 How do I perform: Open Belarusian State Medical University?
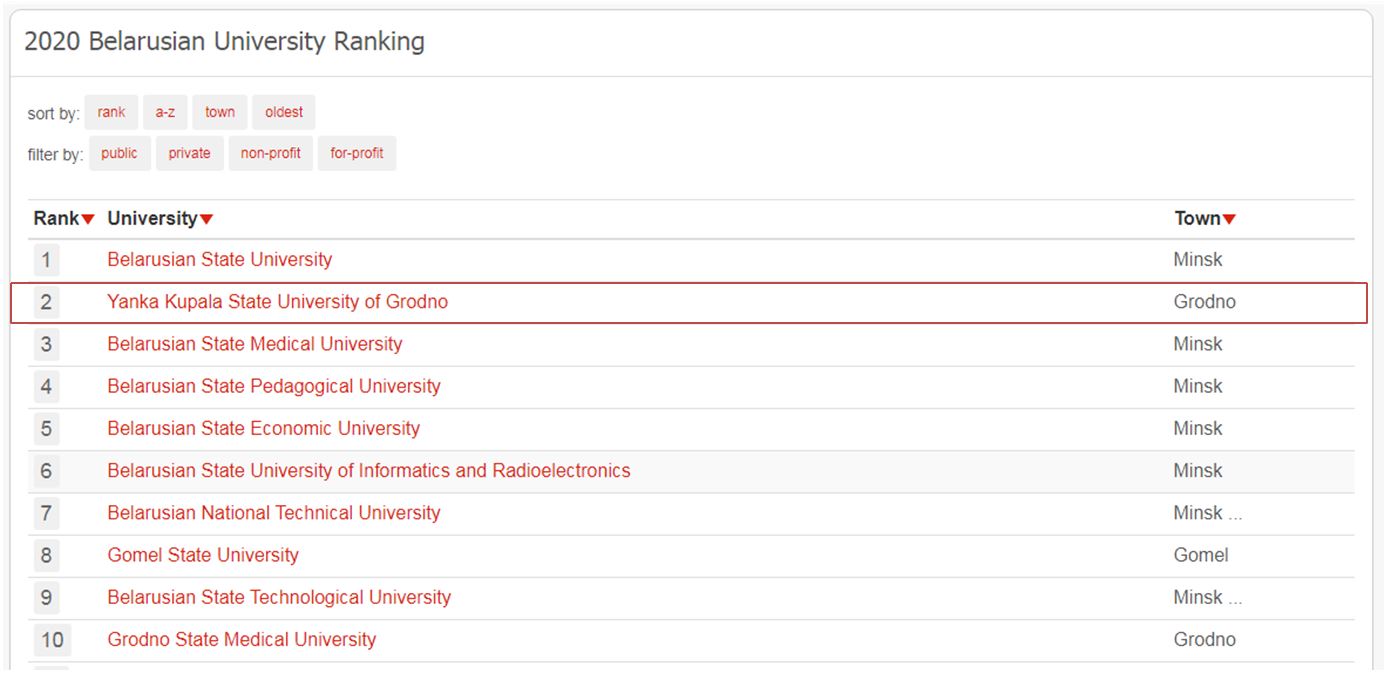(254, 343)
